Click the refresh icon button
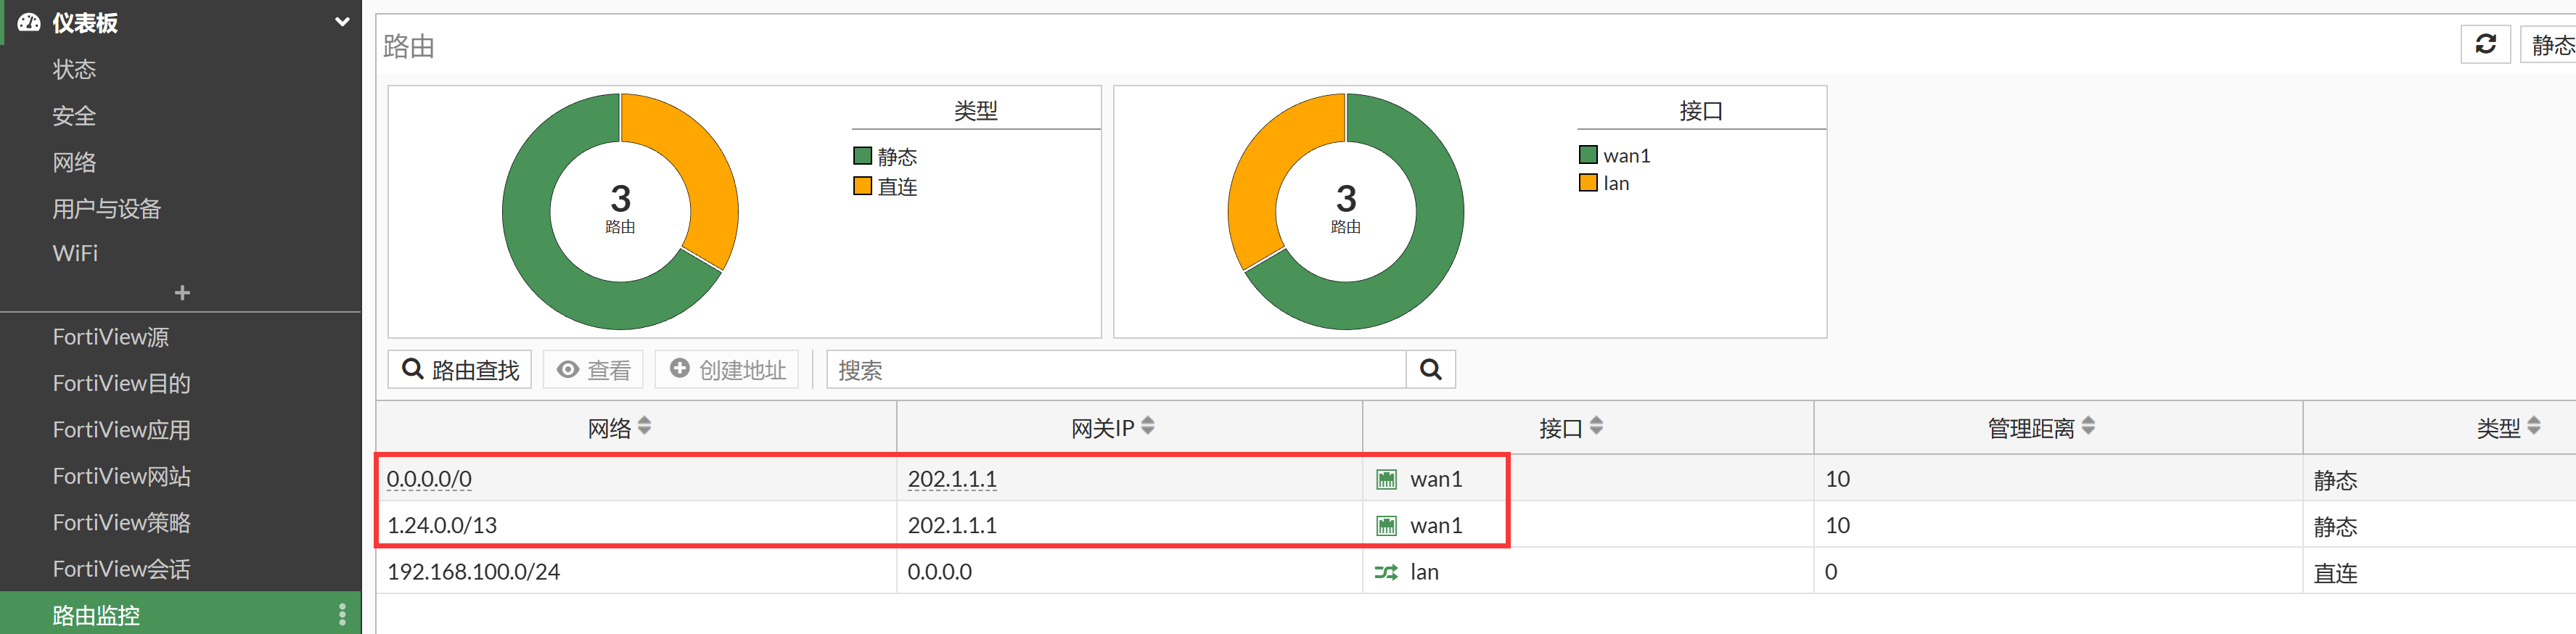This screenshot has height=634, width=2576. click(2485, 44)
